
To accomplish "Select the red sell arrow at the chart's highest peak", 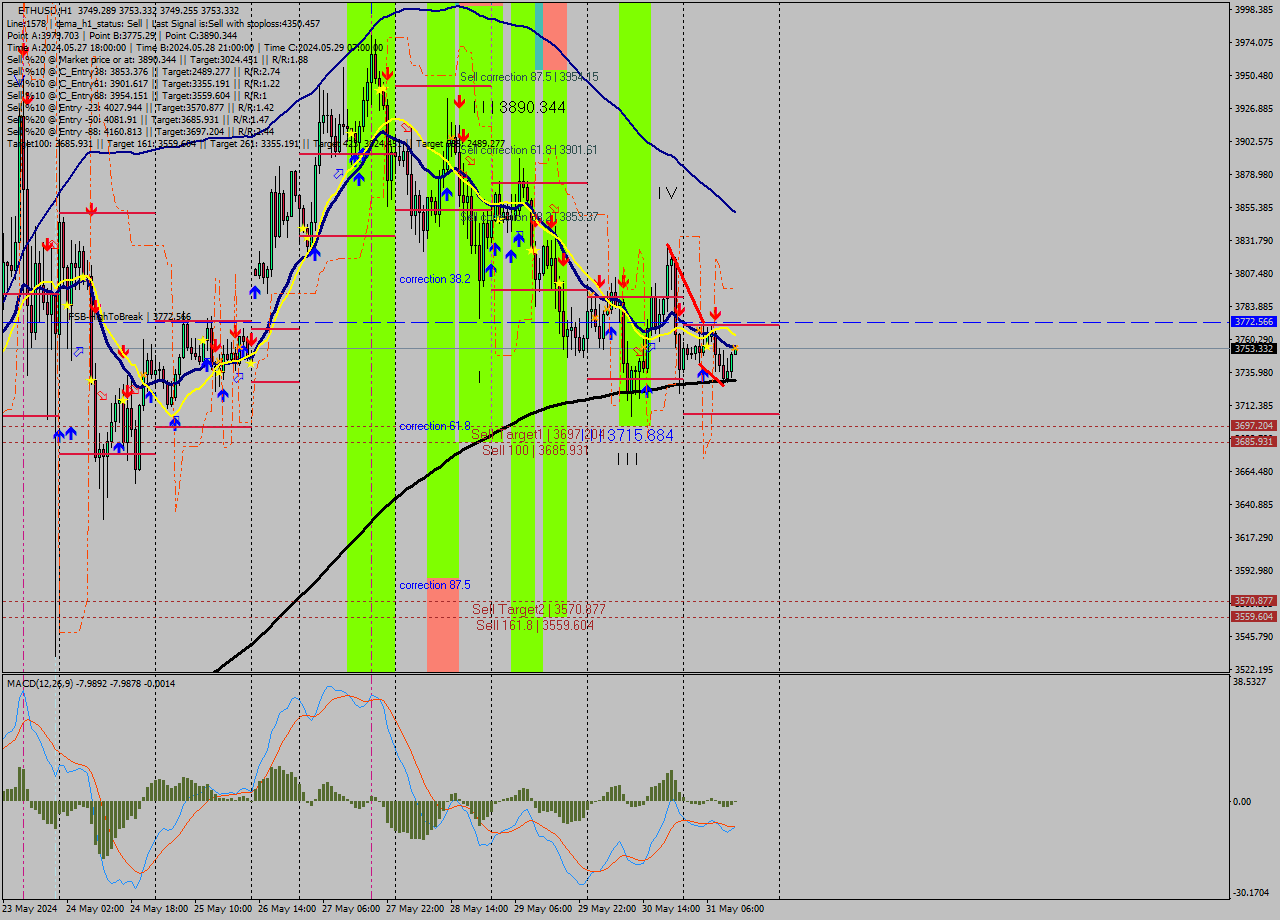I will tap(387, 73).
